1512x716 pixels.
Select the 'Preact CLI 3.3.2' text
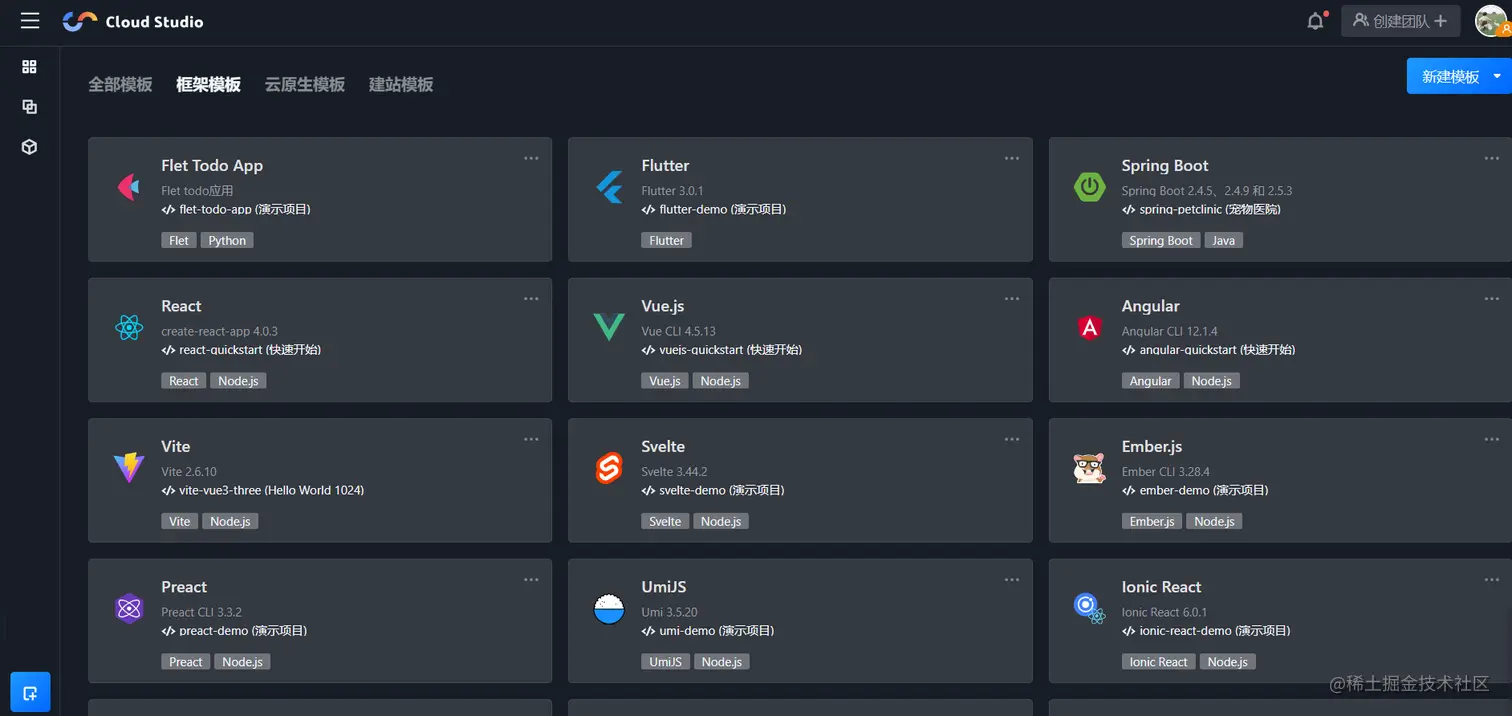(x=201, y=612)
